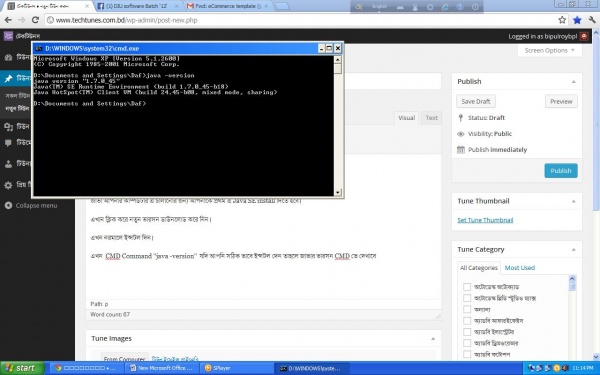600x375 pixels.
Task: Click Internet Explorer icon in floating language bar
Action: (x=445, y=7)
